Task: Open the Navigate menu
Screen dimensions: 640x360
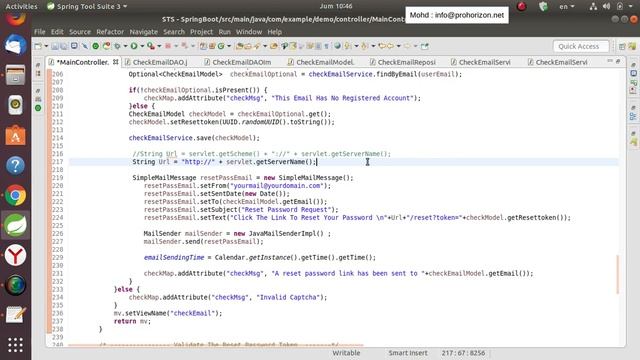Action: click(x=143, y=31)
